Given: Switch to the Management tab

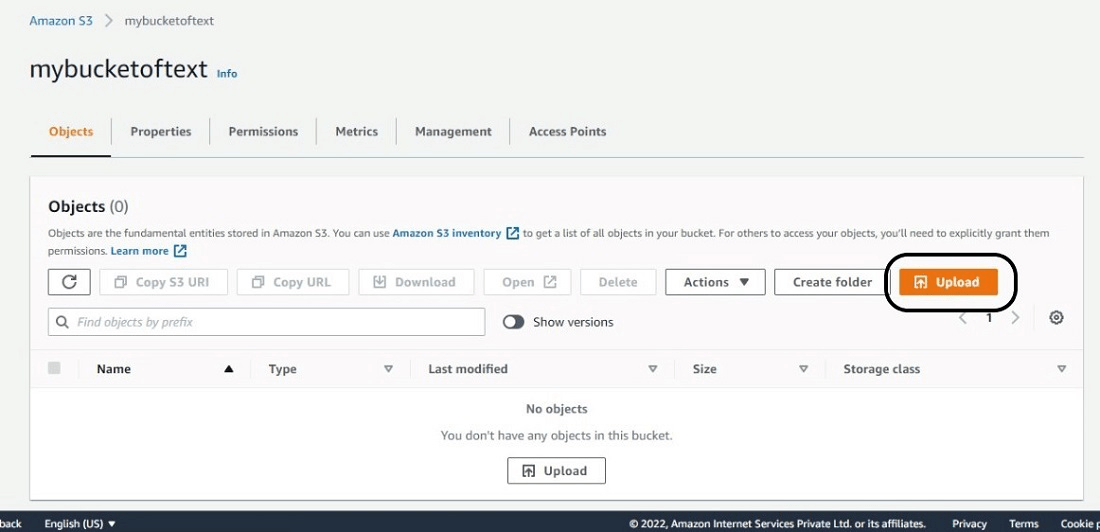Looking at the screenshot, I should 453,131.
